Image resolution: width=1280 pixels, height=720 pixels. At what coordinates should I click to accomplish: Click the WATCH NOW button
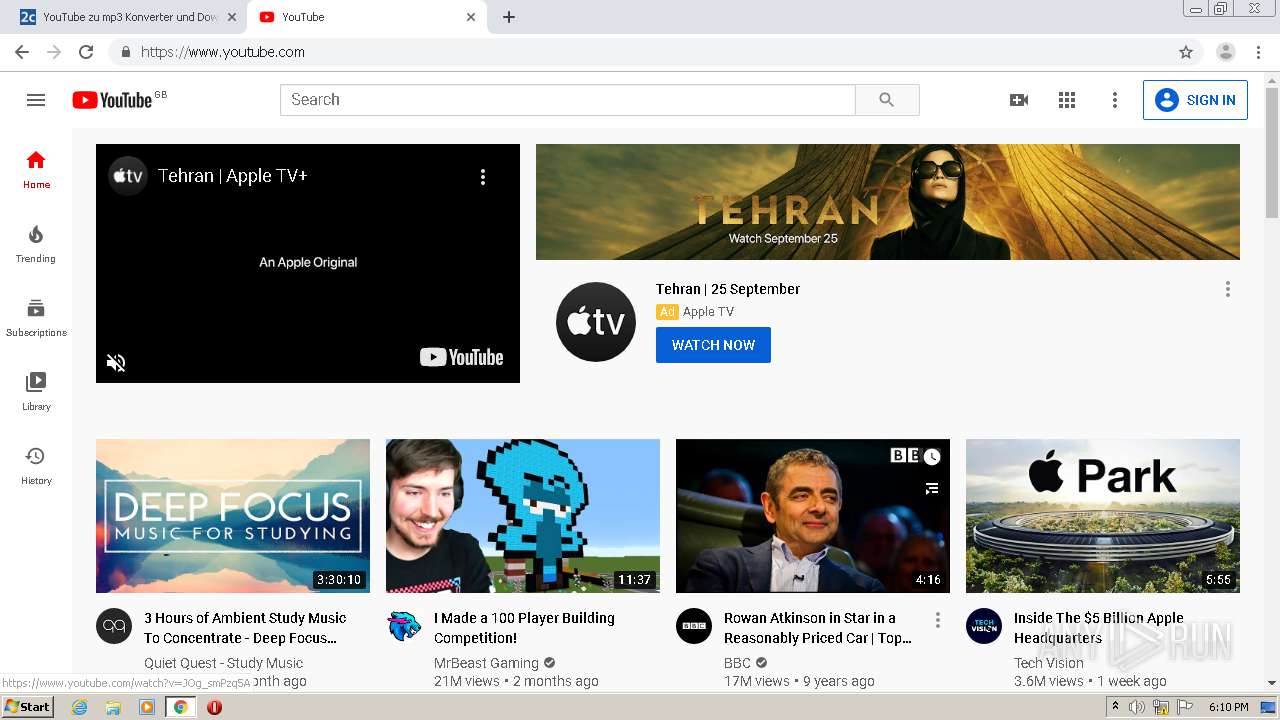713,345
